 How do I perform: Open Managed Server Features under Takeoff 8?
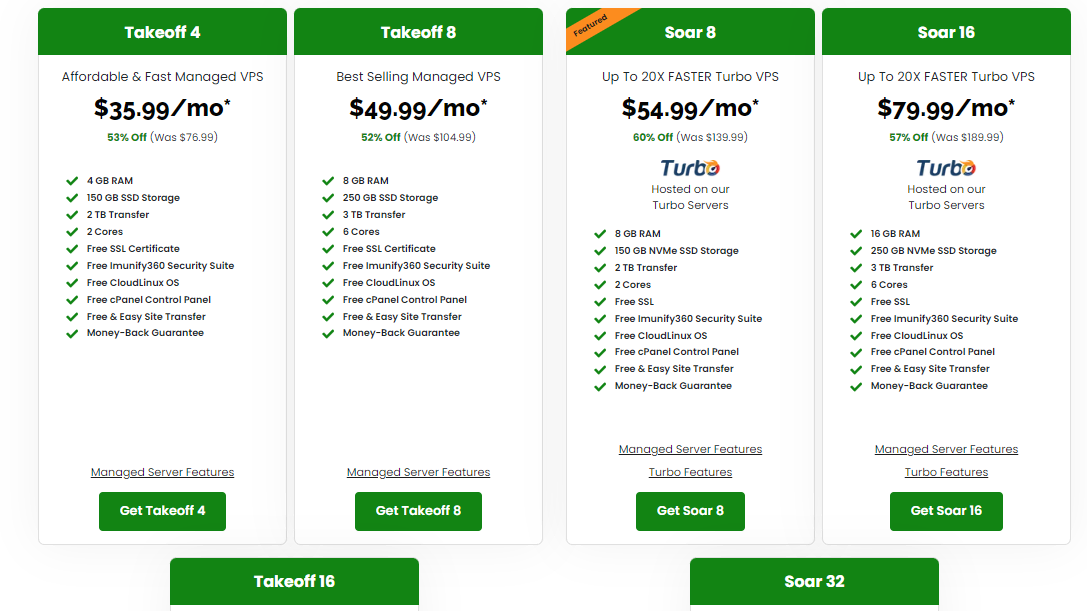[418, 472]
